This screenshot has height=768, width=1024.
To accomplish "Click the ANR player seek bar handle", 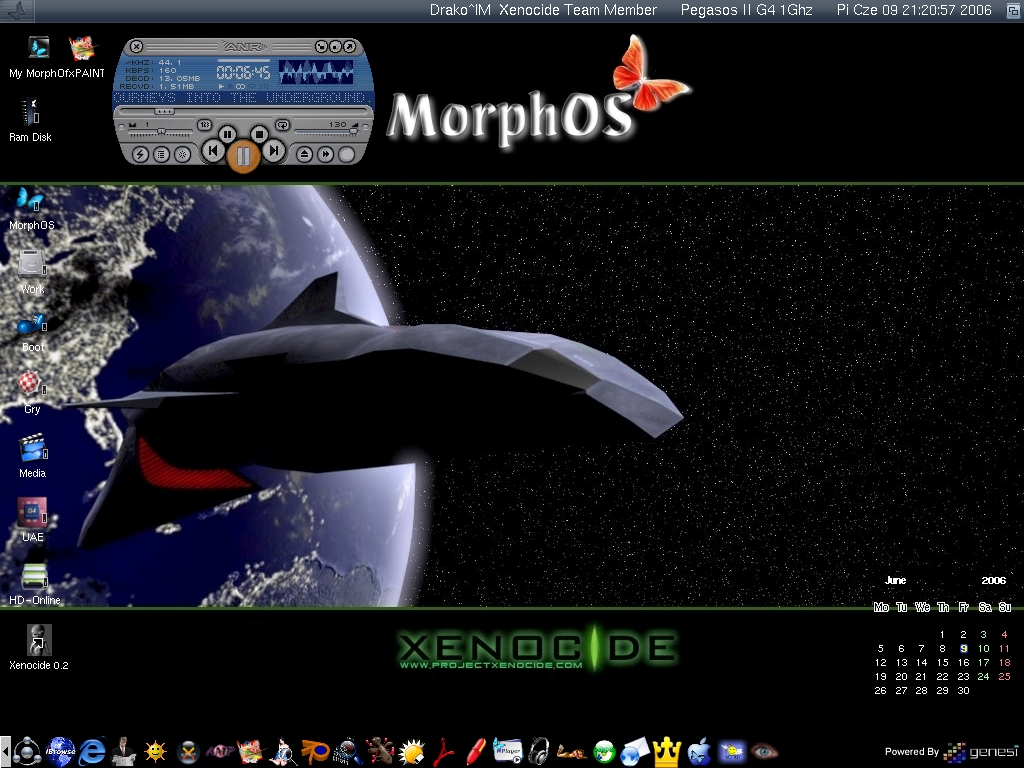I will (164, 111).
